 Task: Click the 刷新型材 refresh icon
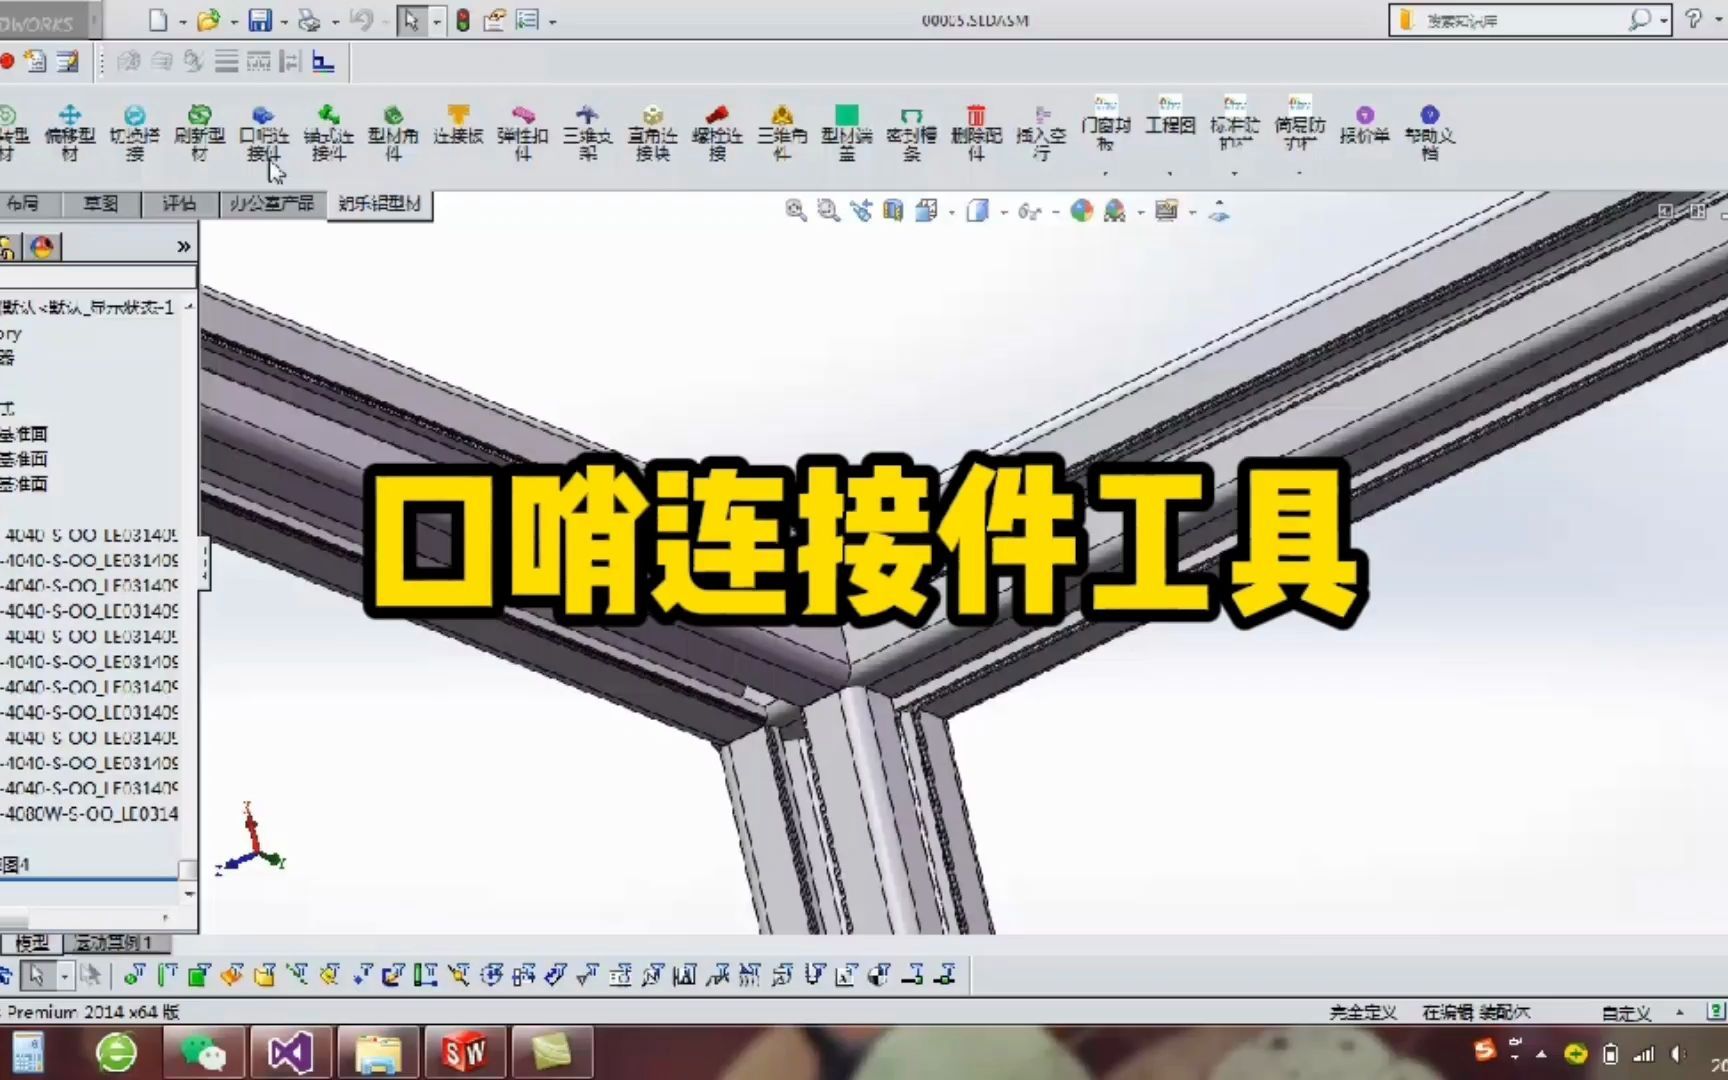(199, 134)
